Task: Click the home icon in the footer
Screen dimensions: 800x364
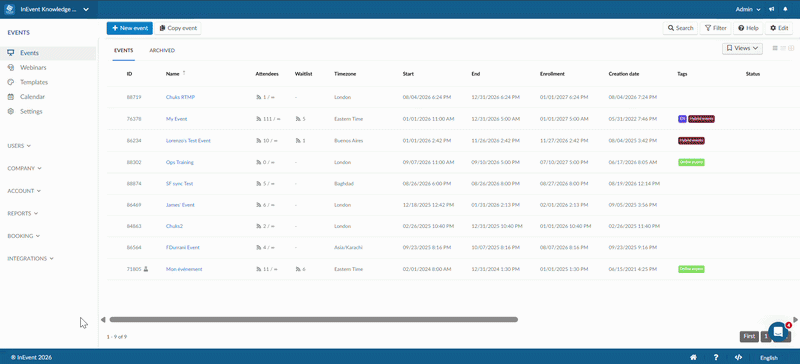Action: coord(693,357)
